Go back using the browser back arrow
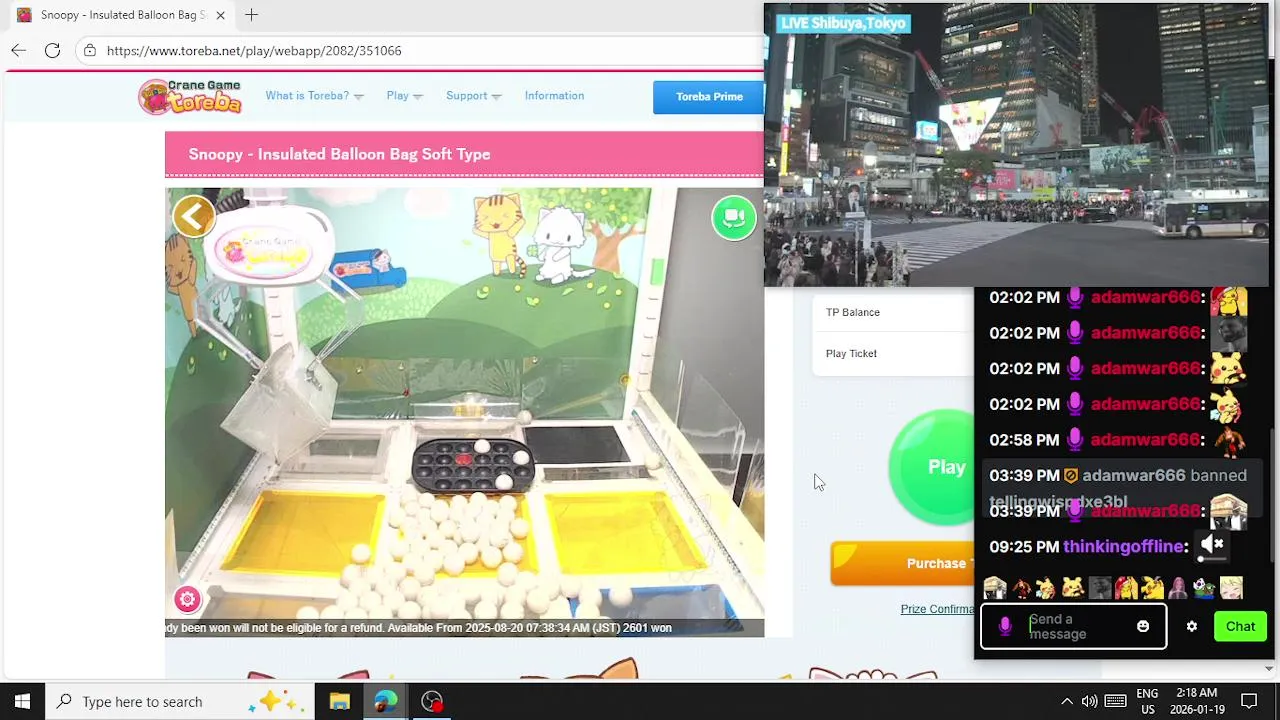The height and width of the screenshot is (720, 1280). click(18, 50)
